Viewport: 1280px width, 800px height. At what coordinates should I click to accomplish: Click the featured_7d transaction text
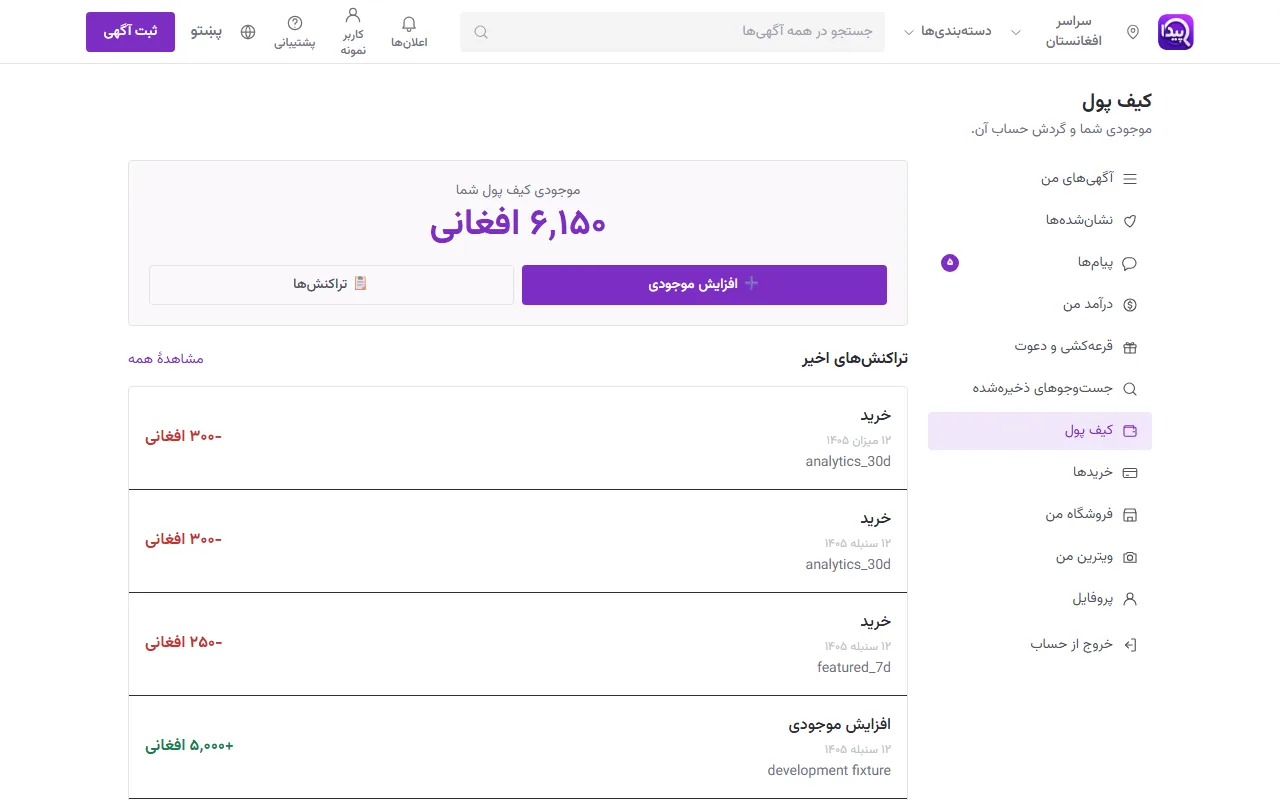854,667
